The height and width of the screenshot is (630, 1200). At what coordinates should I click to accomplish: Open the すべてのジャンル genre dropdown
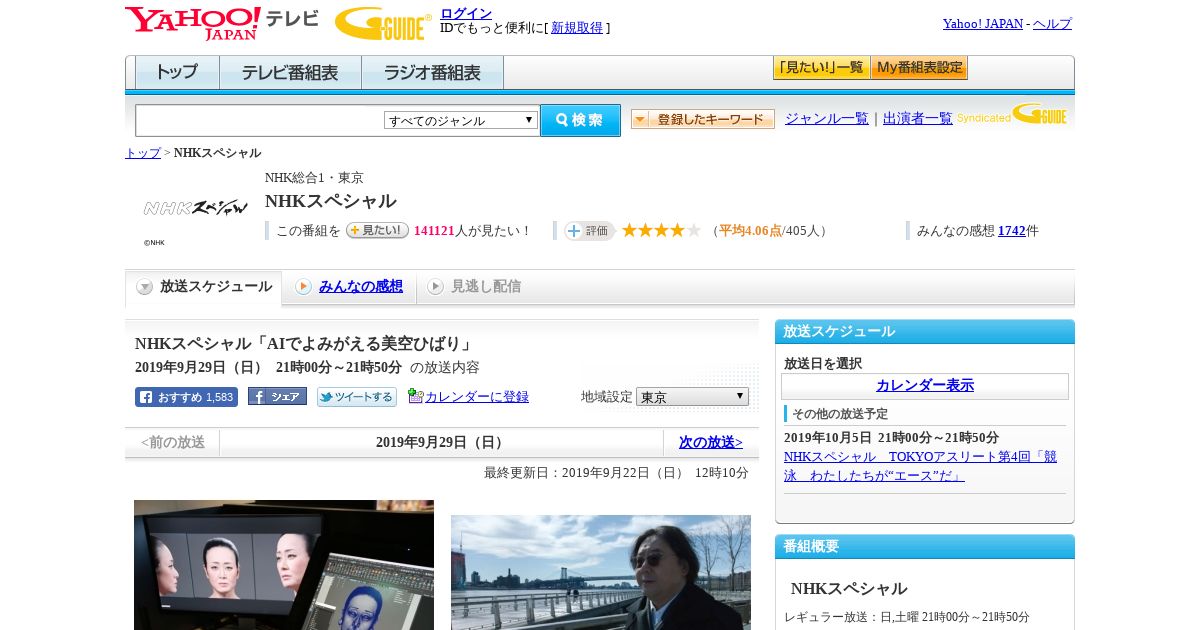tap(461, 120)
